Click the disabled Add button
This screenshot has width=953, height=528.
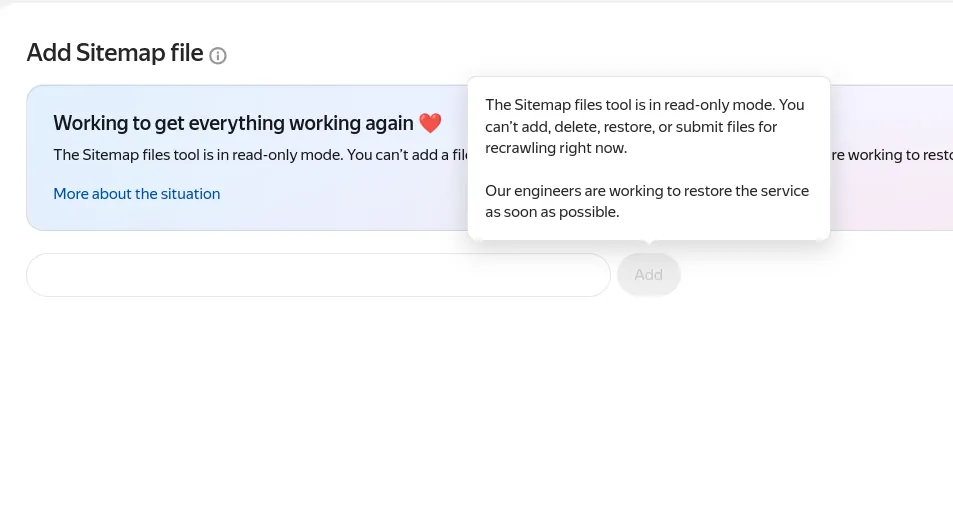click(649, 275)
